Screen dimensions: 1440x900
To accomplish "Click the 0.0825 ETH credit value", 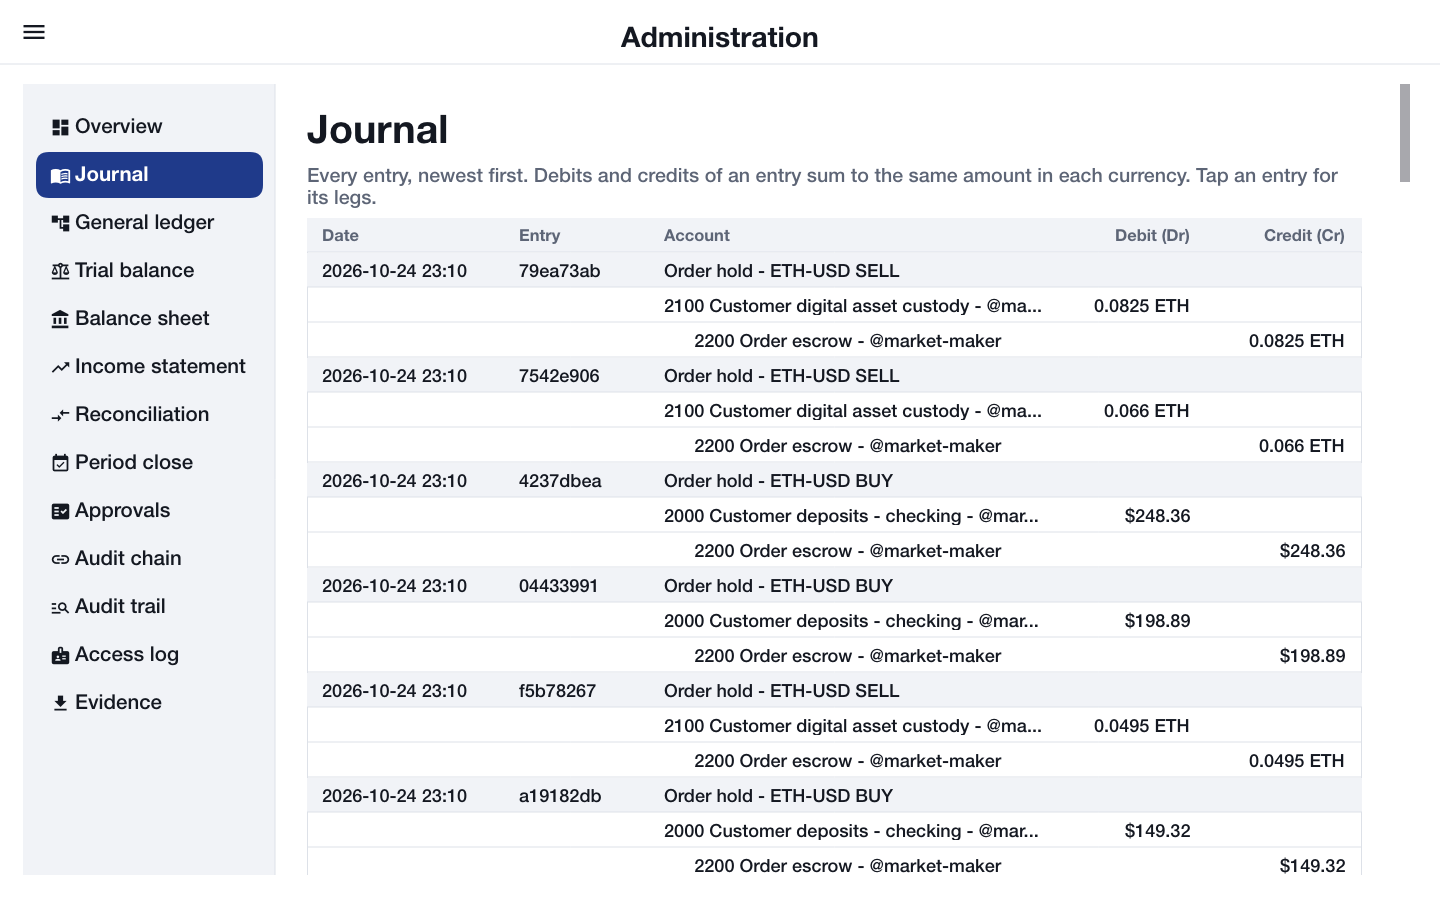I will coord(1296,341).
